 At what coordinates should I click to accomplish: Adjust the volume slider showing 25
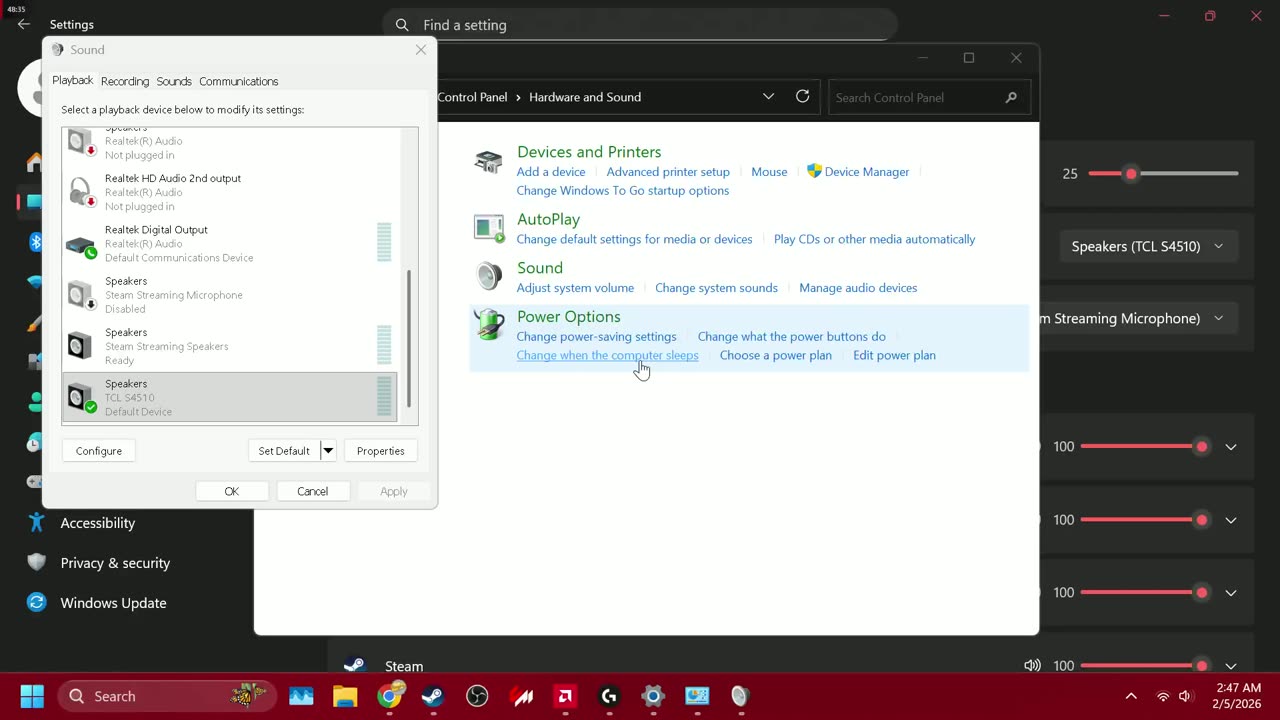1164,174
